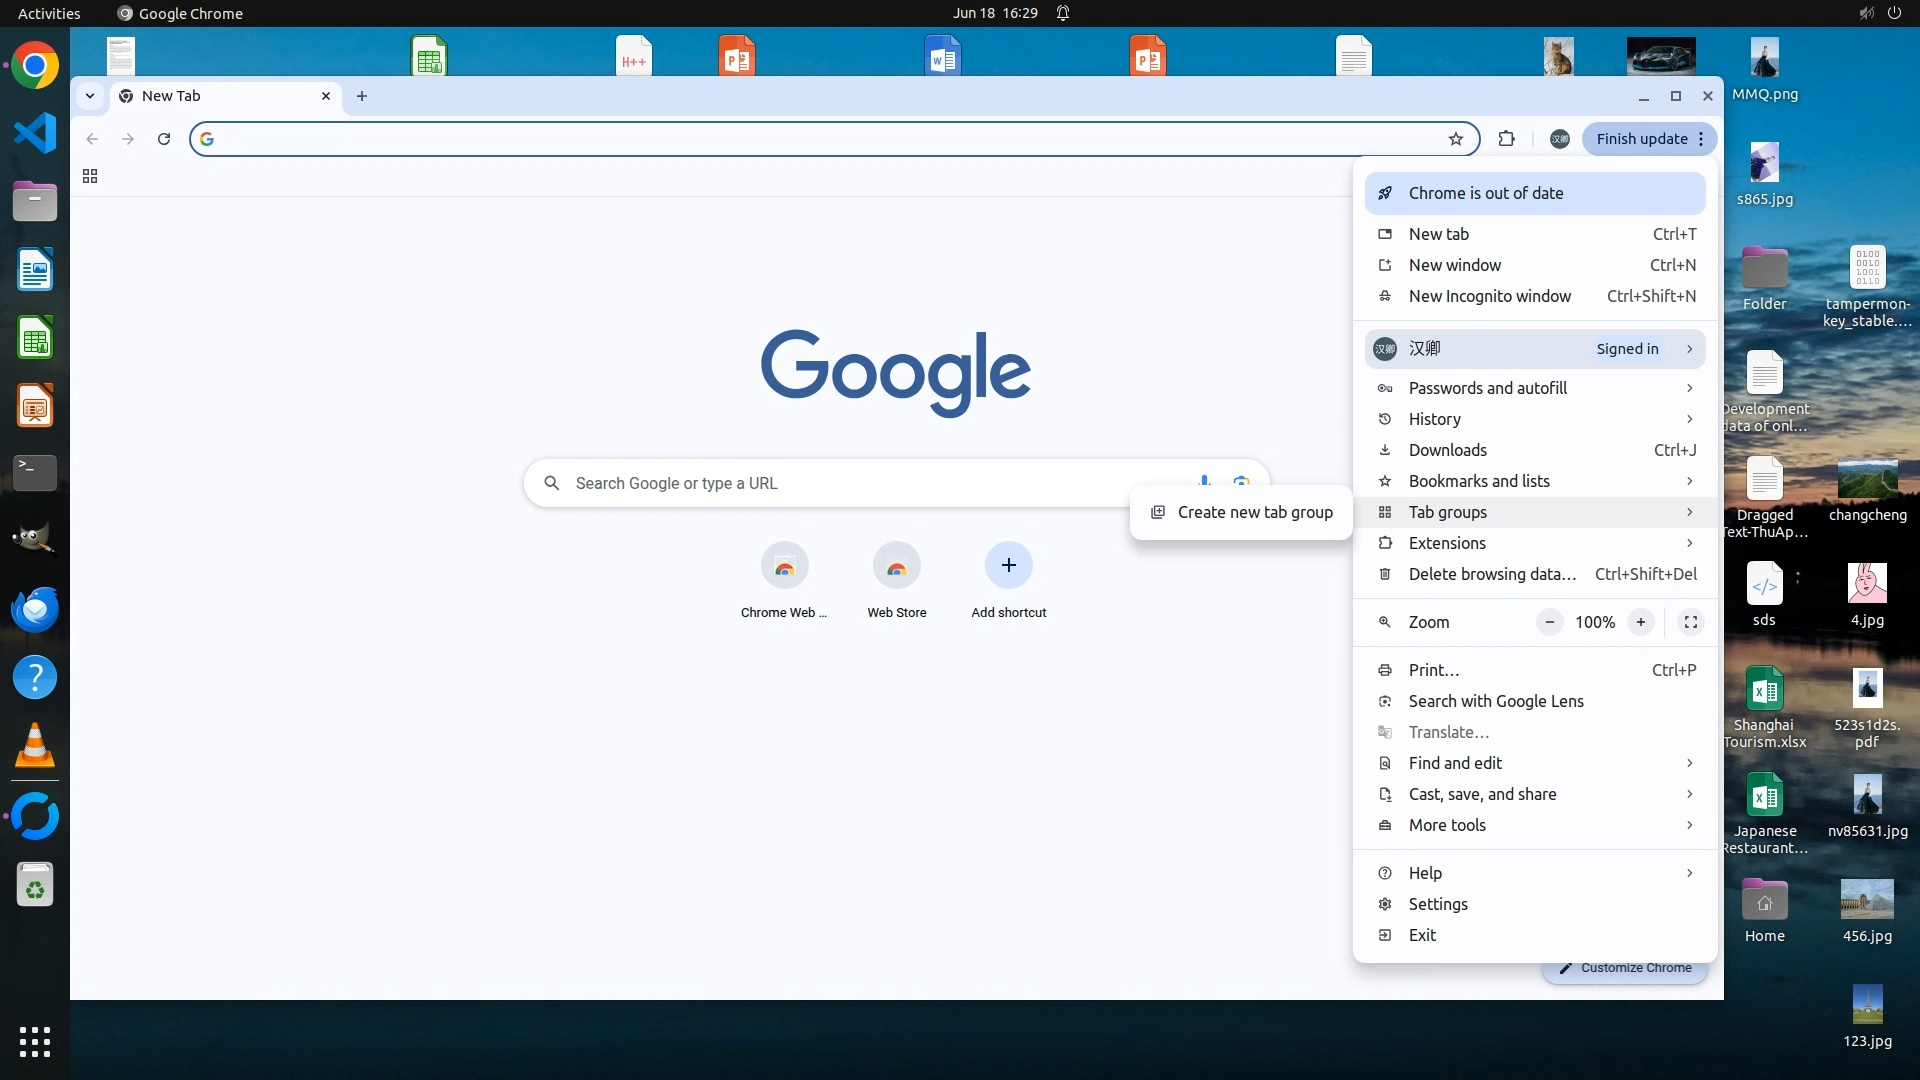Click the bookmark star icon in address bar
The image size is (1920, 1080).
(x=1456, y=139)
